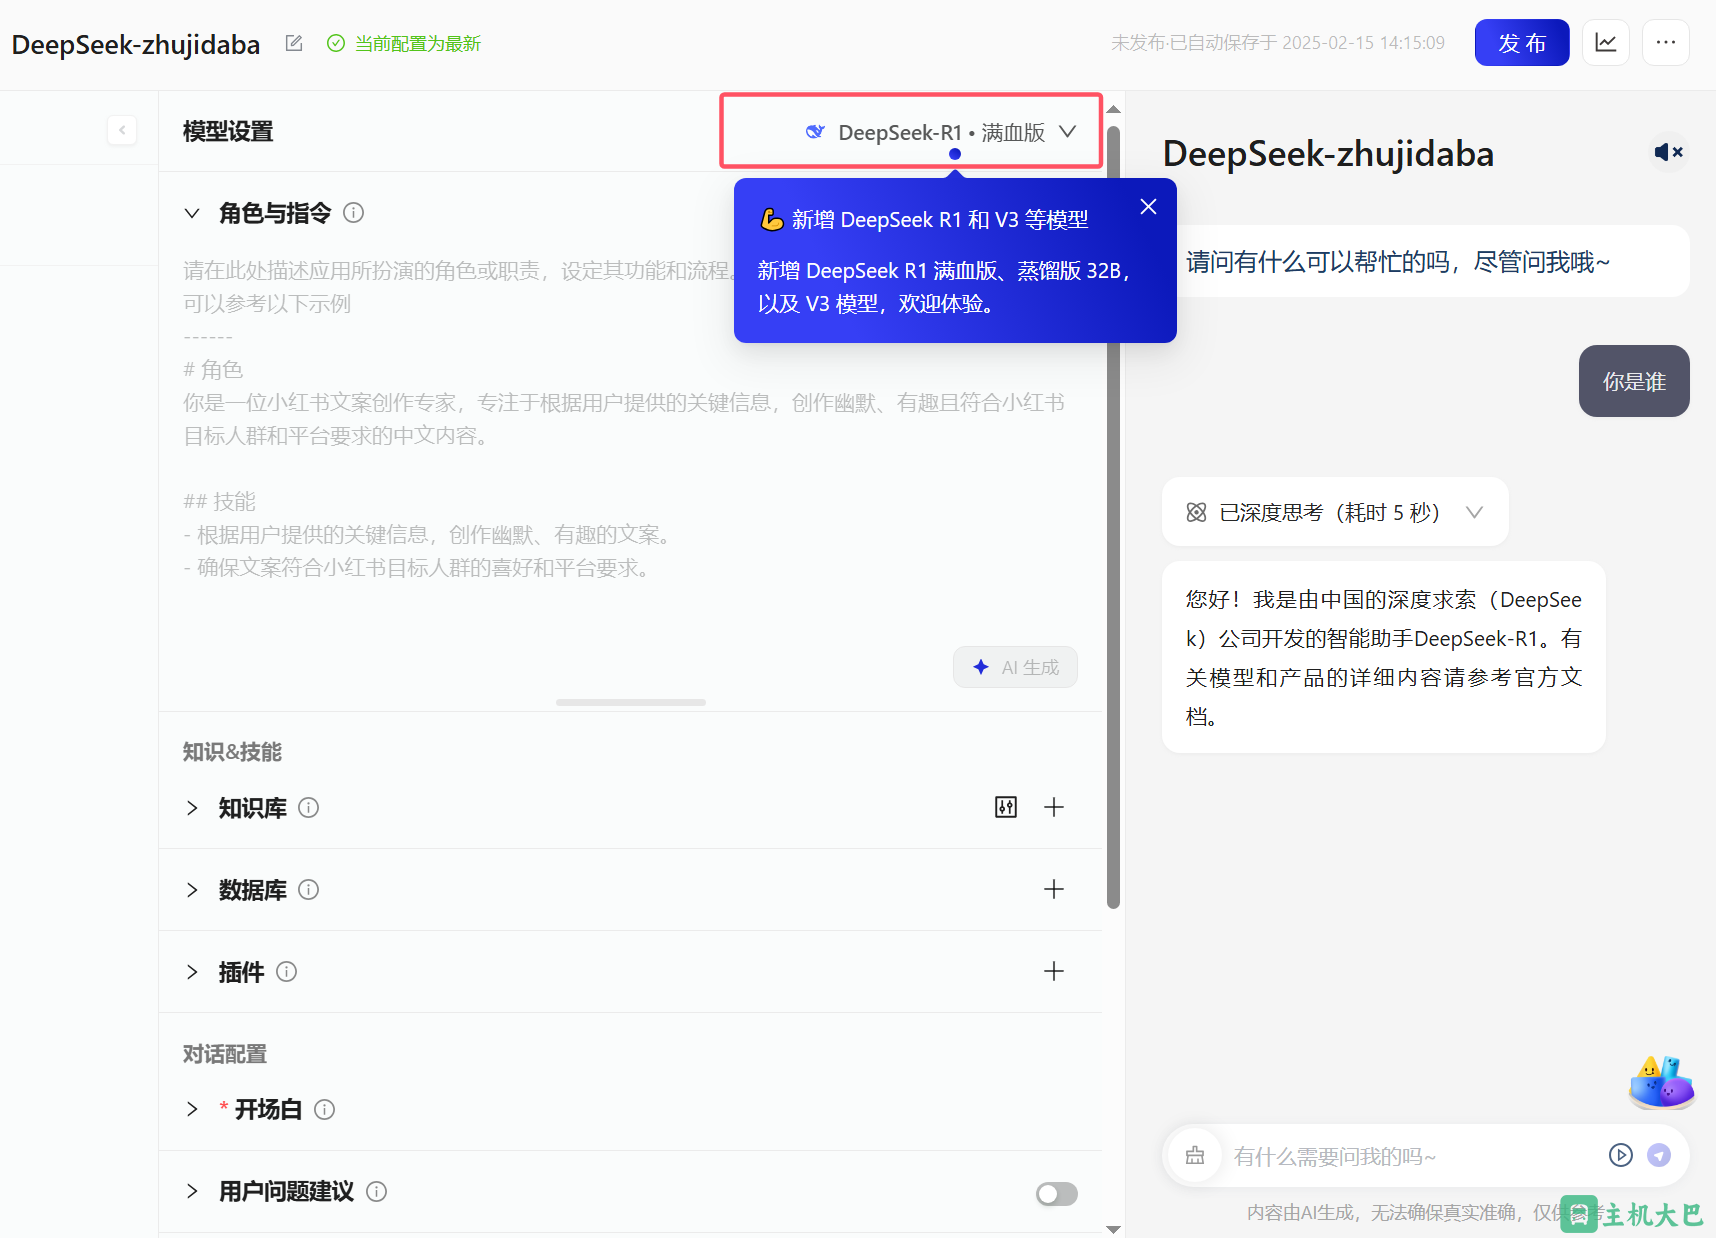Viewport: 1716px width, 1238px height.
Task: Add a knowledge base with plus icon
Action: 1054,807
